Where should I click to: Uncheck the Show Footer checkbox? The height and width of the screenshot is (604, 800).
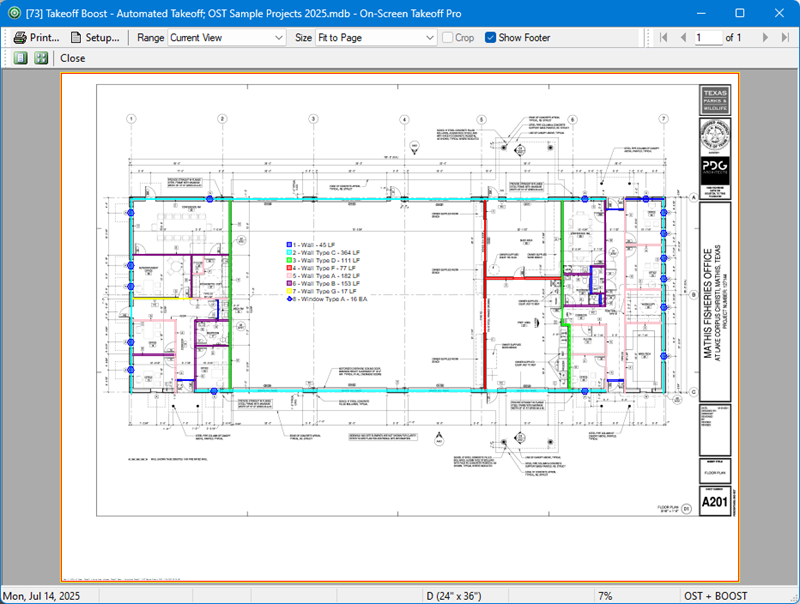click(490, 37)
